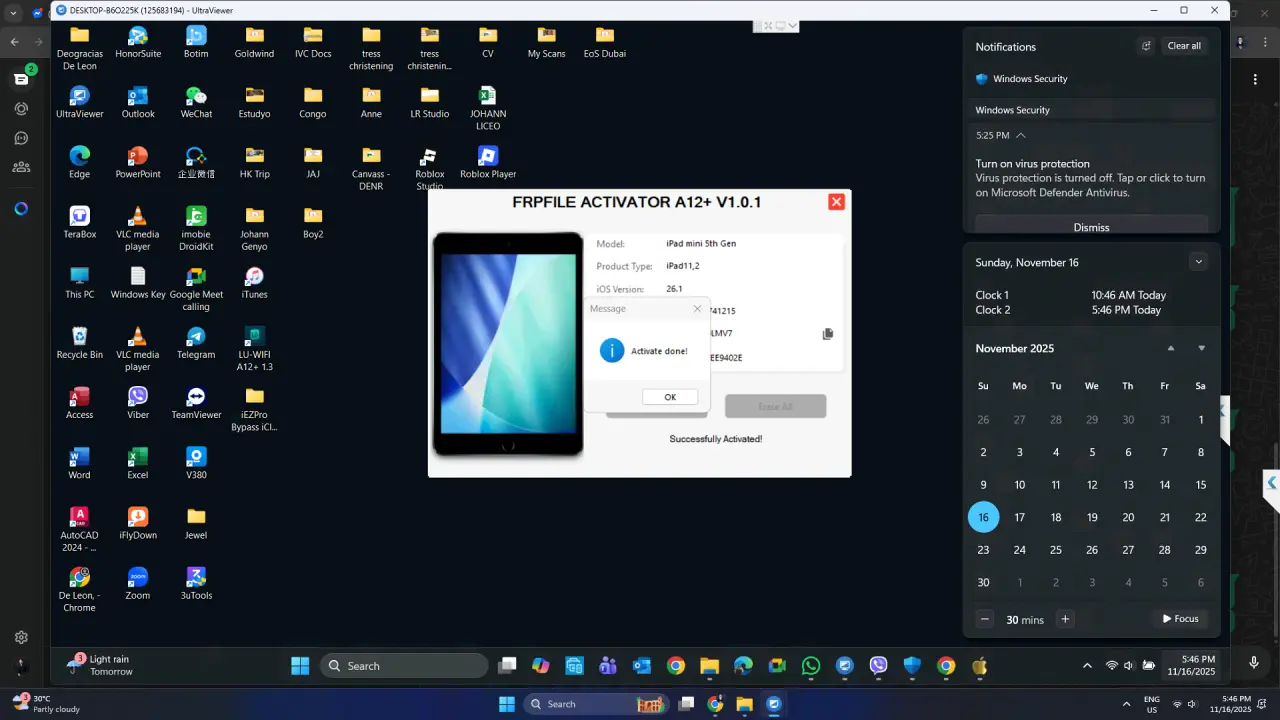Switch input language via ENG US indicator

[x=1151, y=704]
